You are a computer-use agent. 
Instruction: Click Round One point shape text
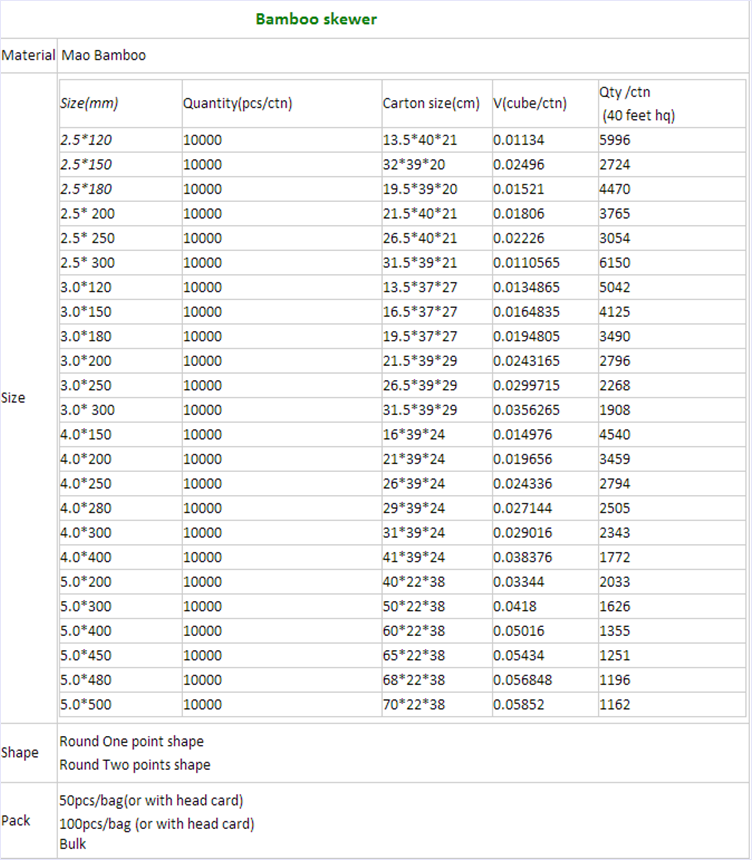(x=132, y=742)
